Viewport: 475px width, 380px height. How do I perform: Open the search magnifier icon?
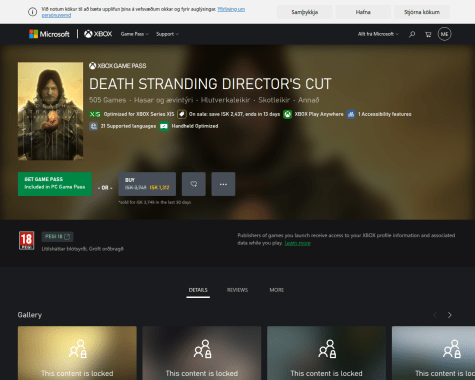(412, 34)
